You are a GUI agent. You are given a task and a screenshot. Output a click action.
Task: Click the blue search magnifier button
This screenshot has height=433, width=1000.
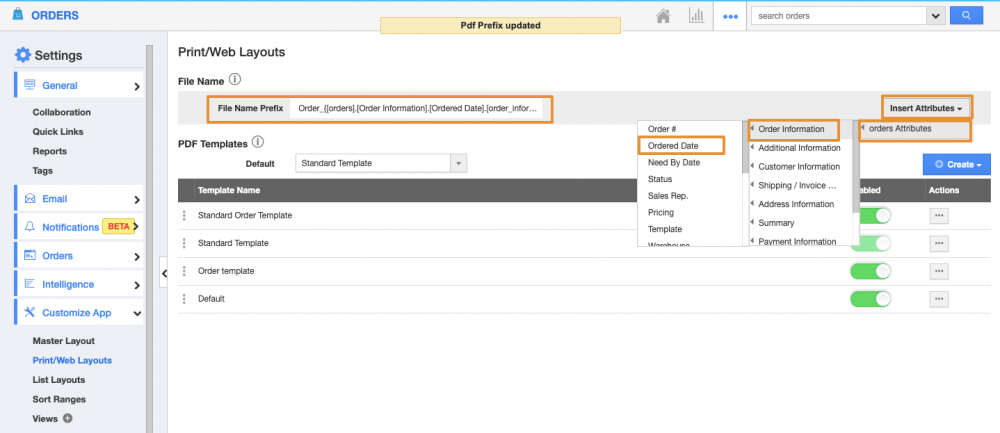click(965, 16)
